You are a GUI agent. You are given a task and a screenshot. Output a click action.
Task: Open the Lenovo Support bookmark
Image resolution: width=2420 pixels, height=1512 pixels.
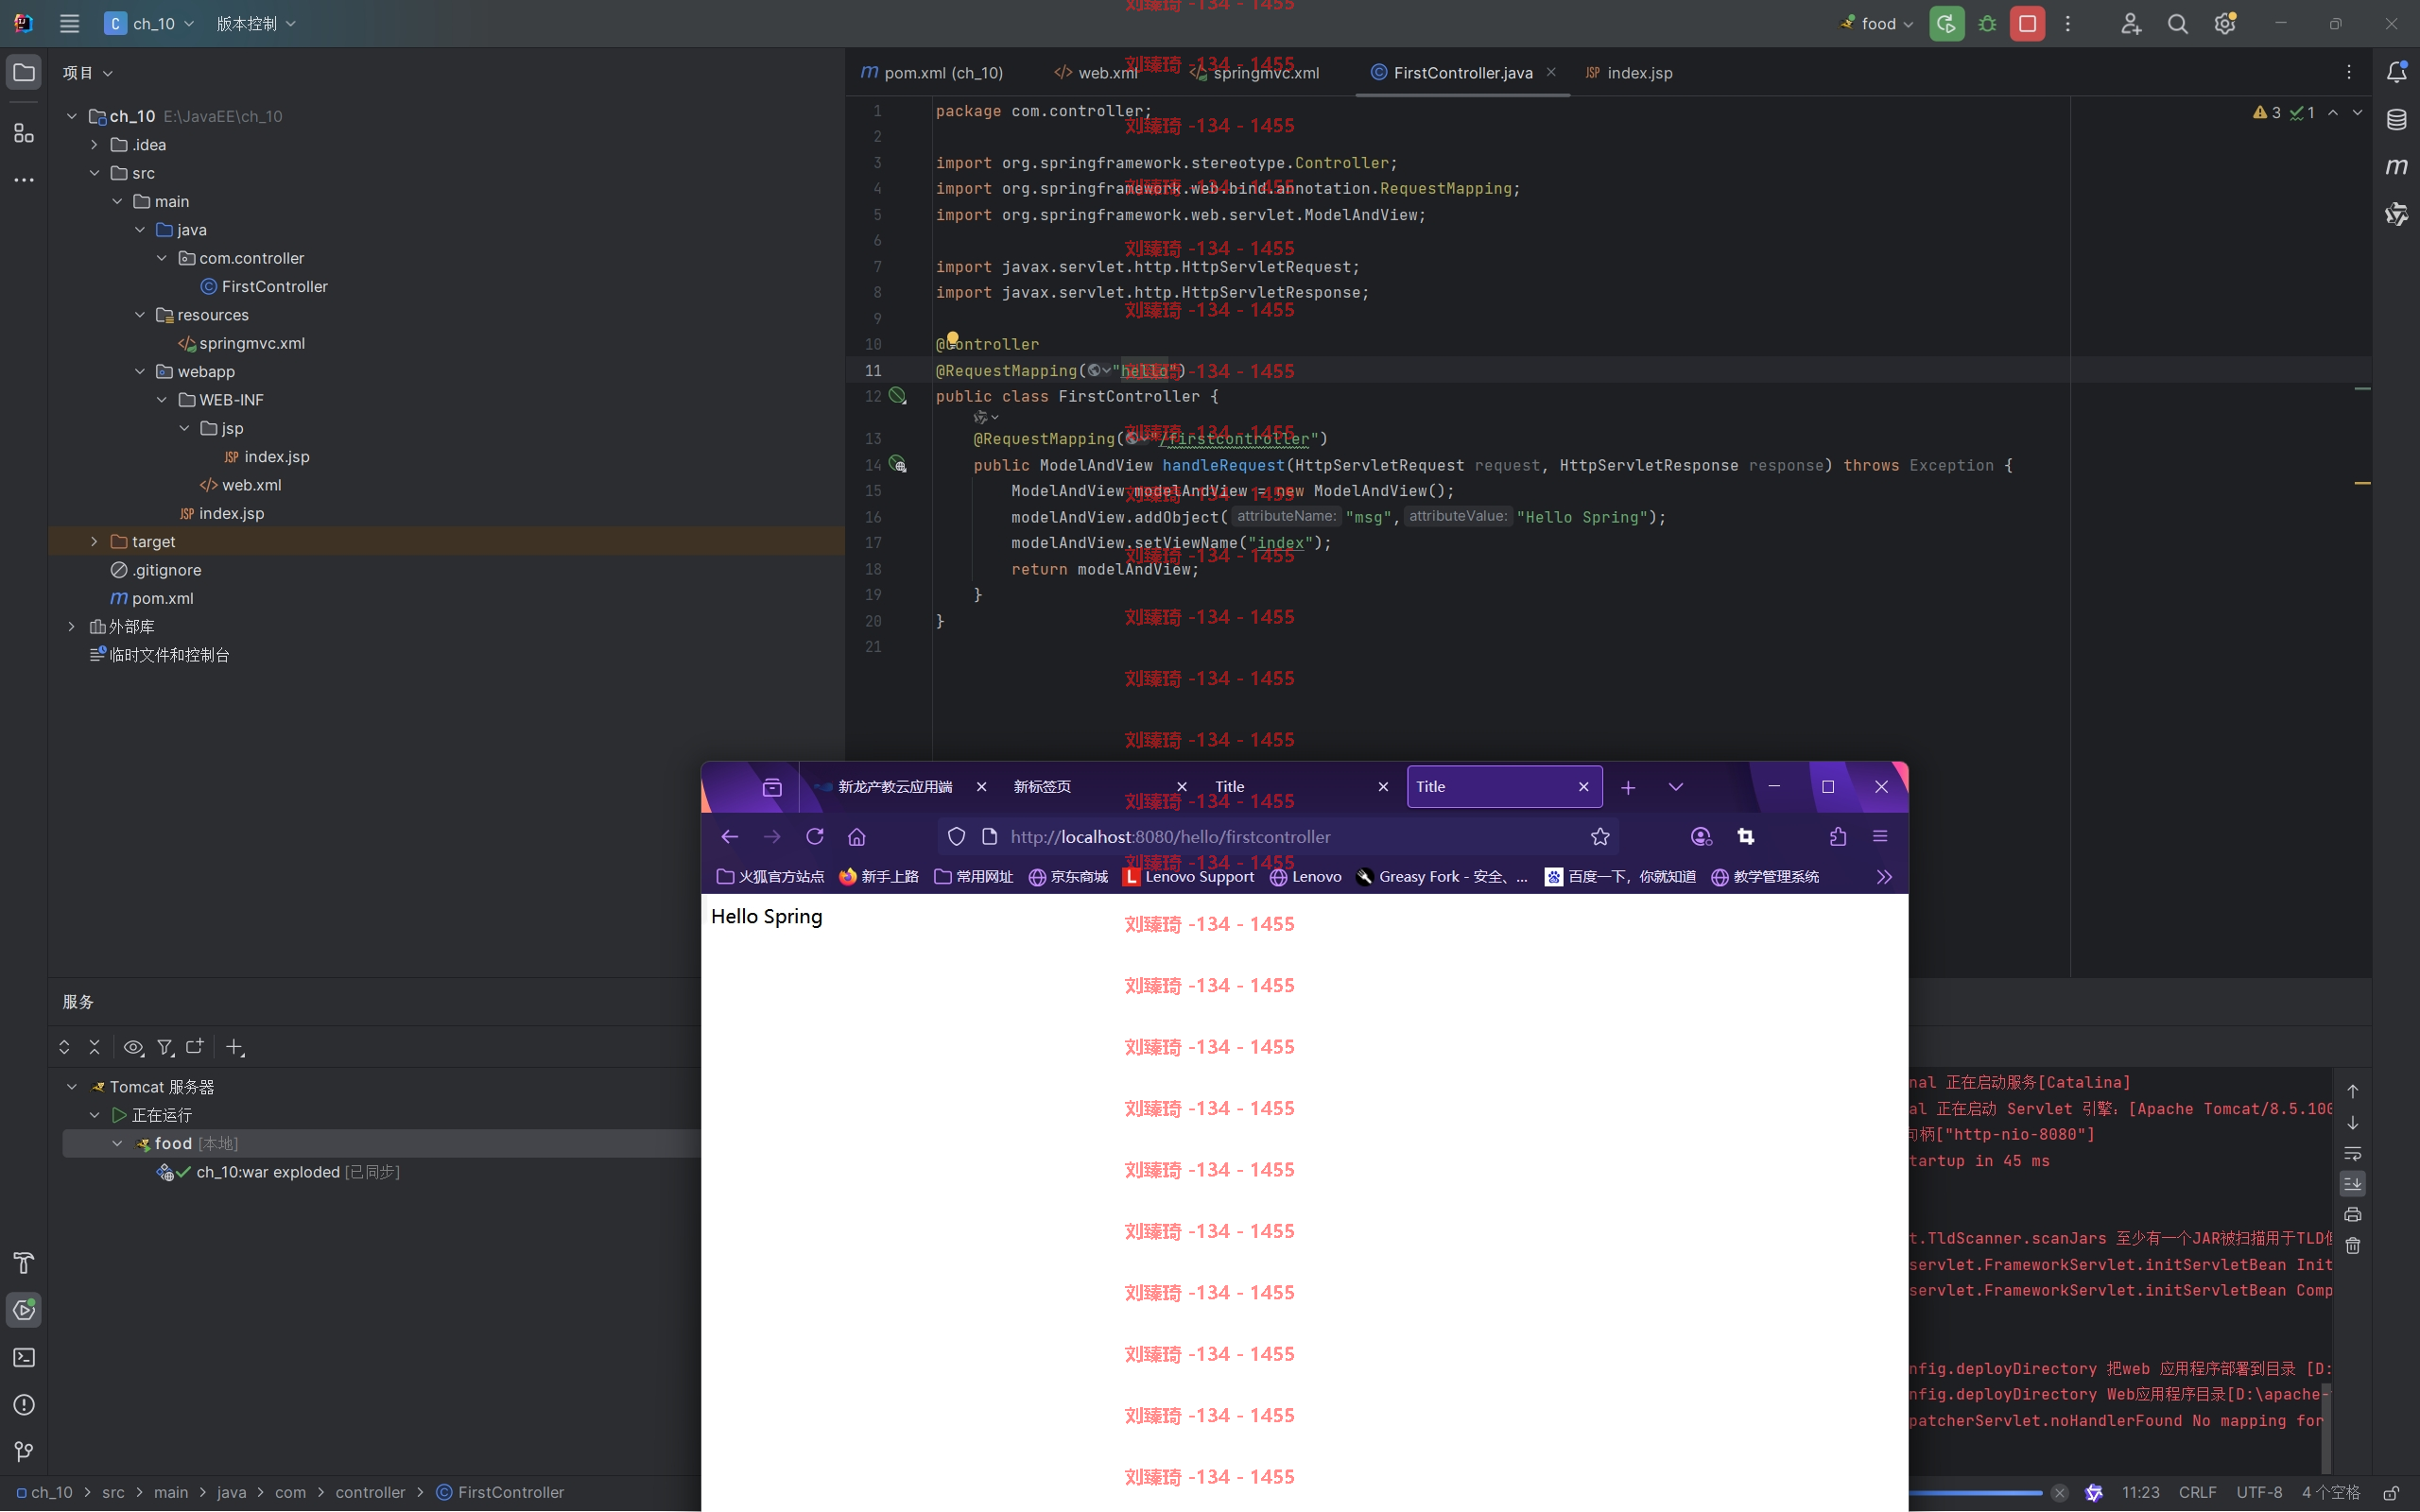1188,876
